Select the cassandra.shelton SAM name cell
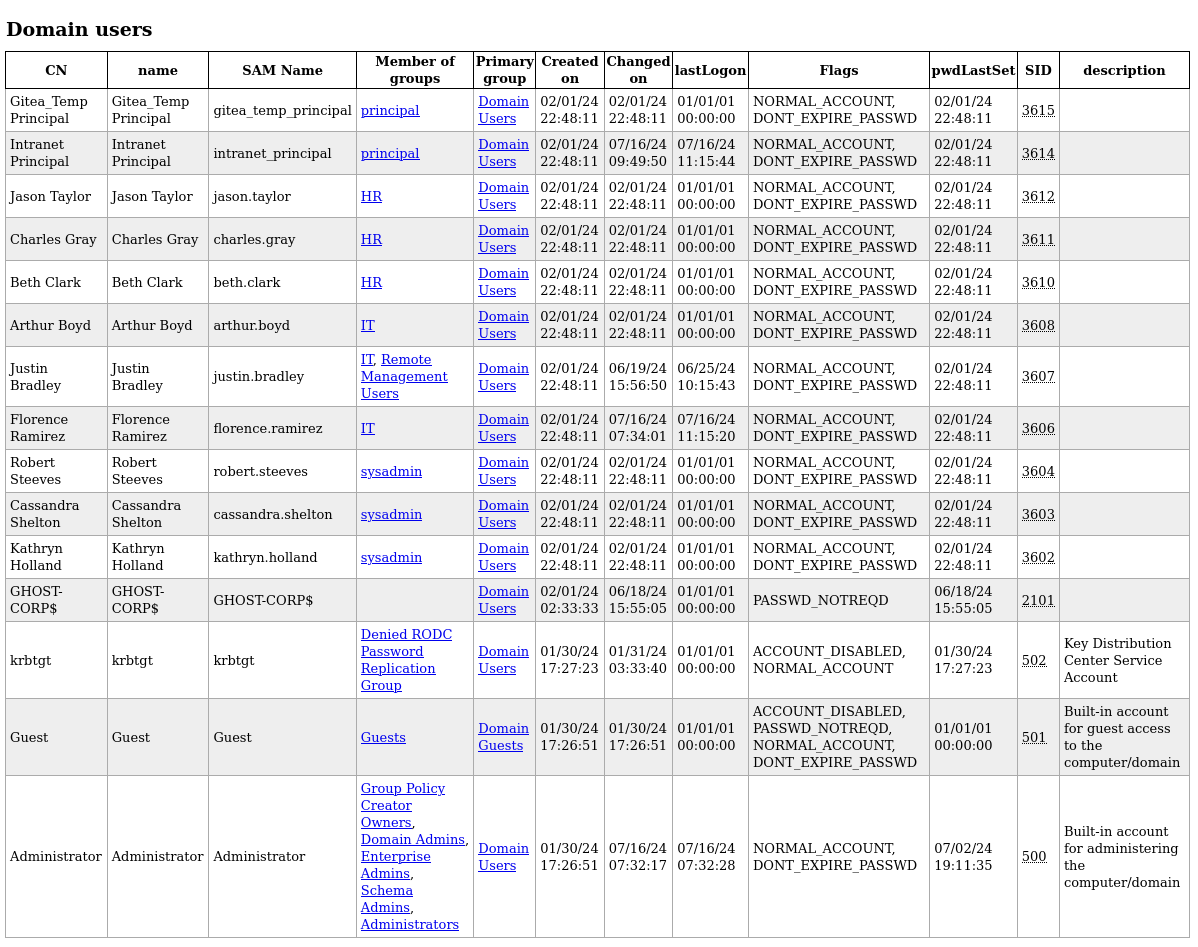The width and height of the screenshot is (1198, 947). click(282, 514)
